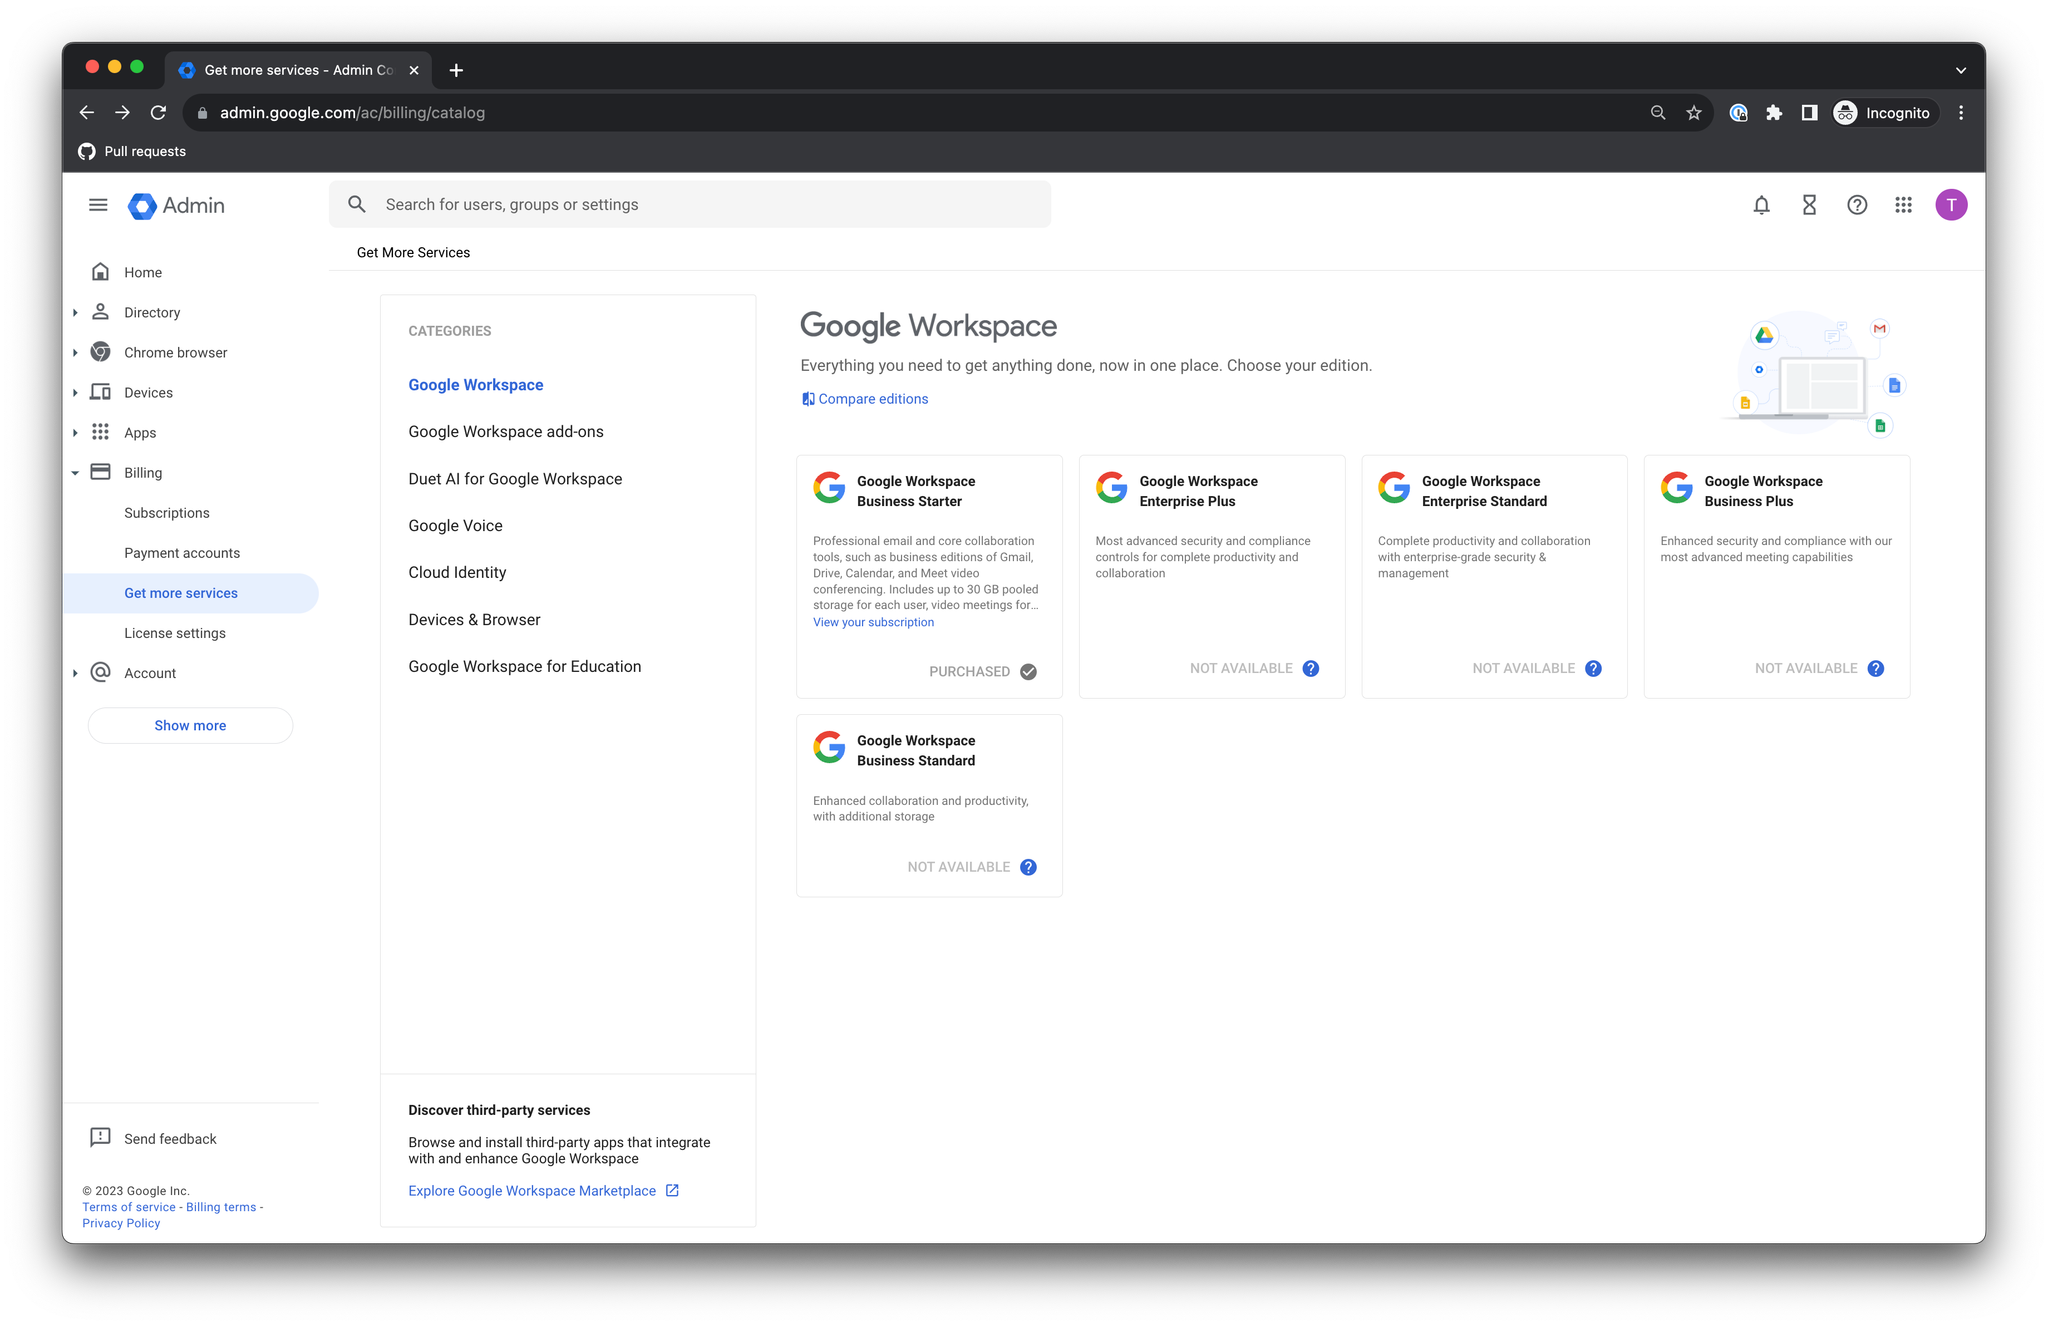This screenshot has width=2048, height=1326.
Task: Open the browser Extensions puzzle icon
Action: pyautogui.click(x=1774, y=113)
